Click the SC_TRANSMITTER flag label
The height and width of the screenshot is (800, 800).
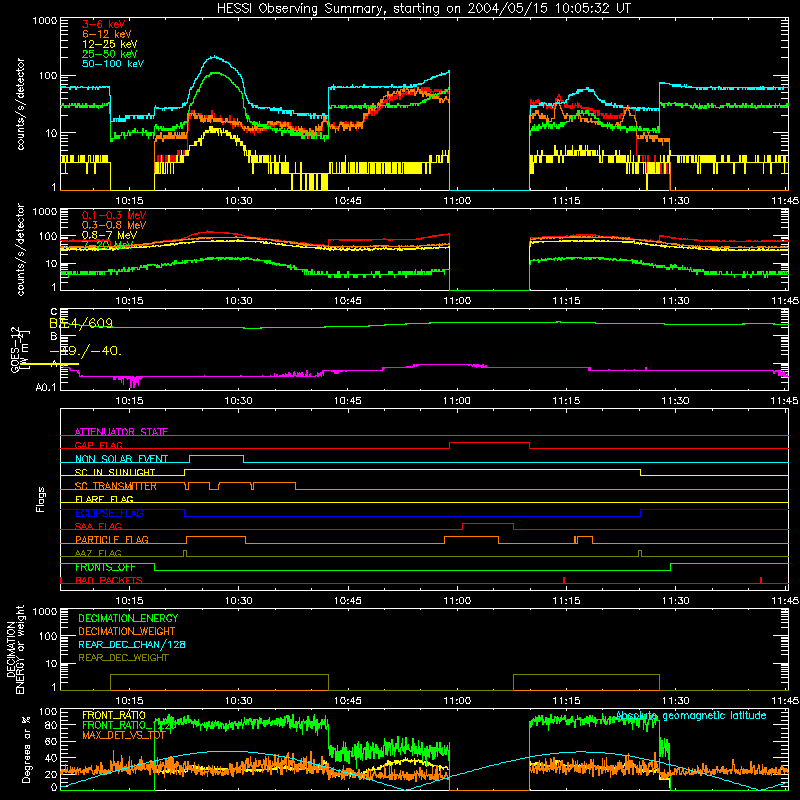(116, 486)
